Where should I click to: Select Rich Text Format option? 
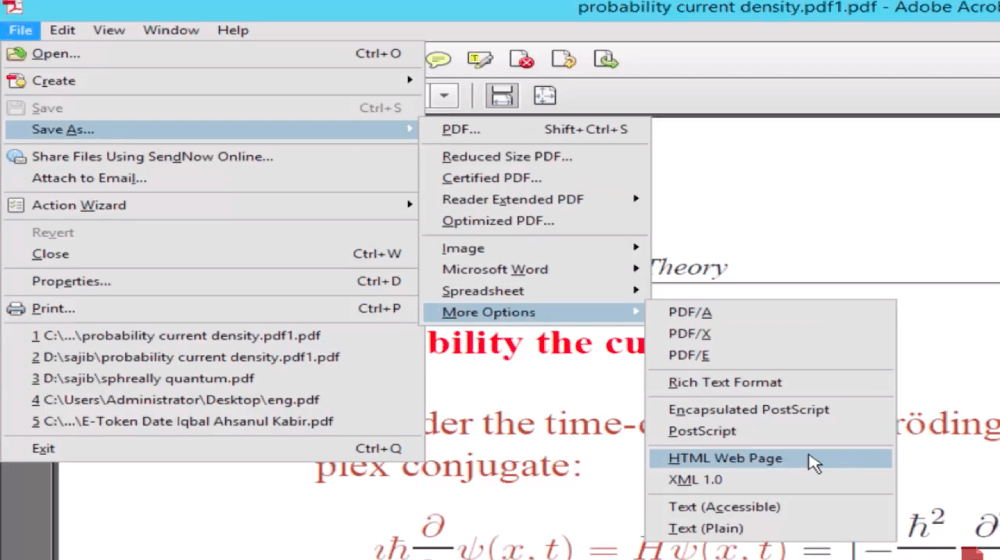pos(725,382)
